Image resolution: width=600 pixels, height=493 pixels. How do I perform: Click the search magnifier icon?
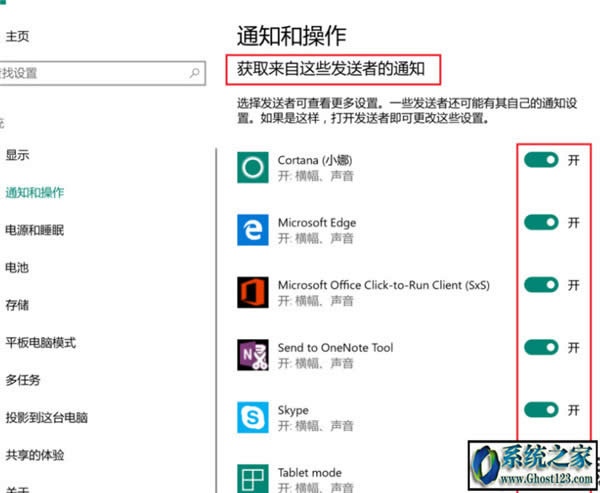(x=195, y=73)
